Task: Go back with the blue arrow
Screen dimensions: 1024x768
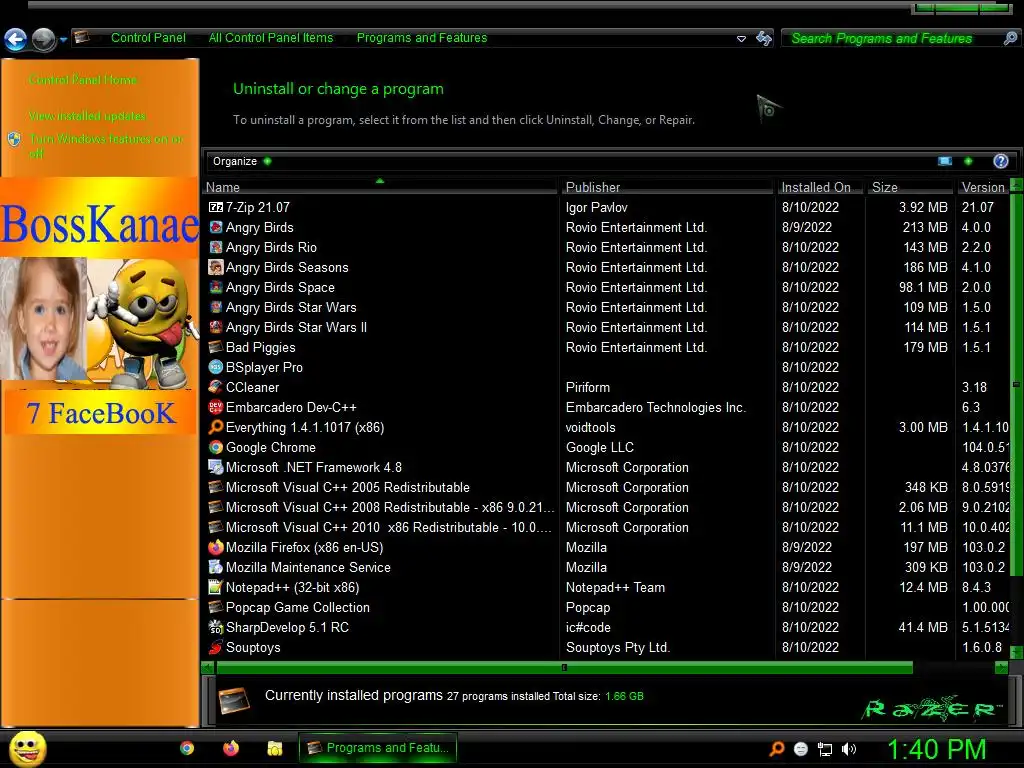Action: coord(16,40)
